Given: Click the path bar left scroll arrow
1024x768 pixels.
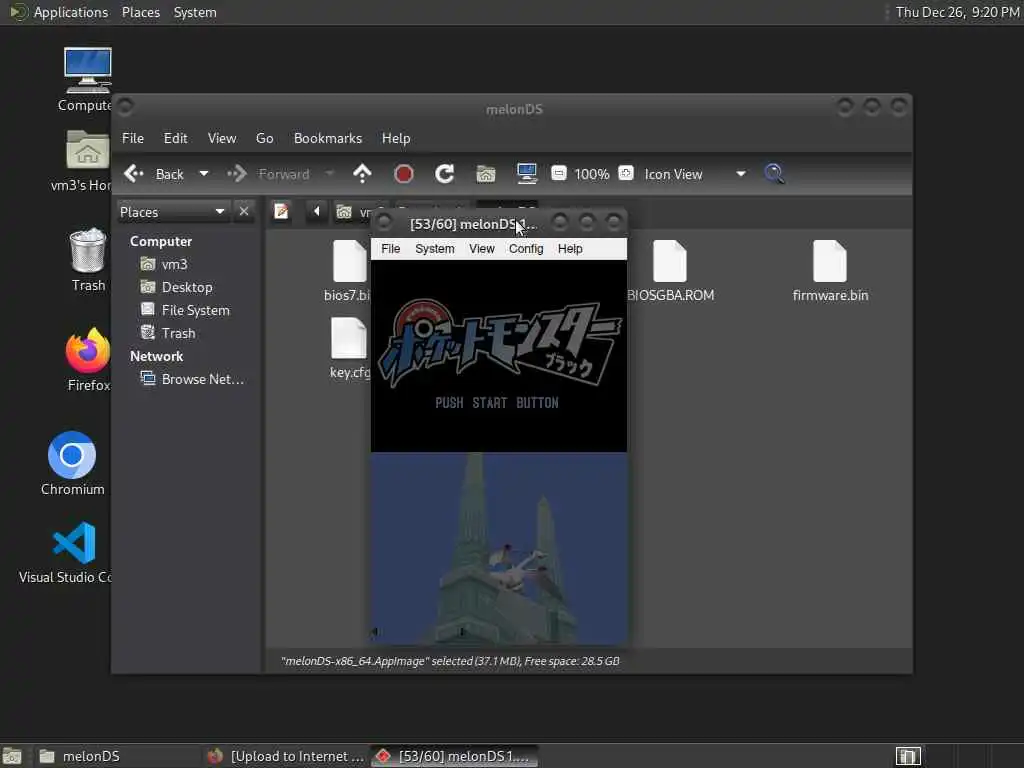Looking at the screenshot, I should click(317, 212).
